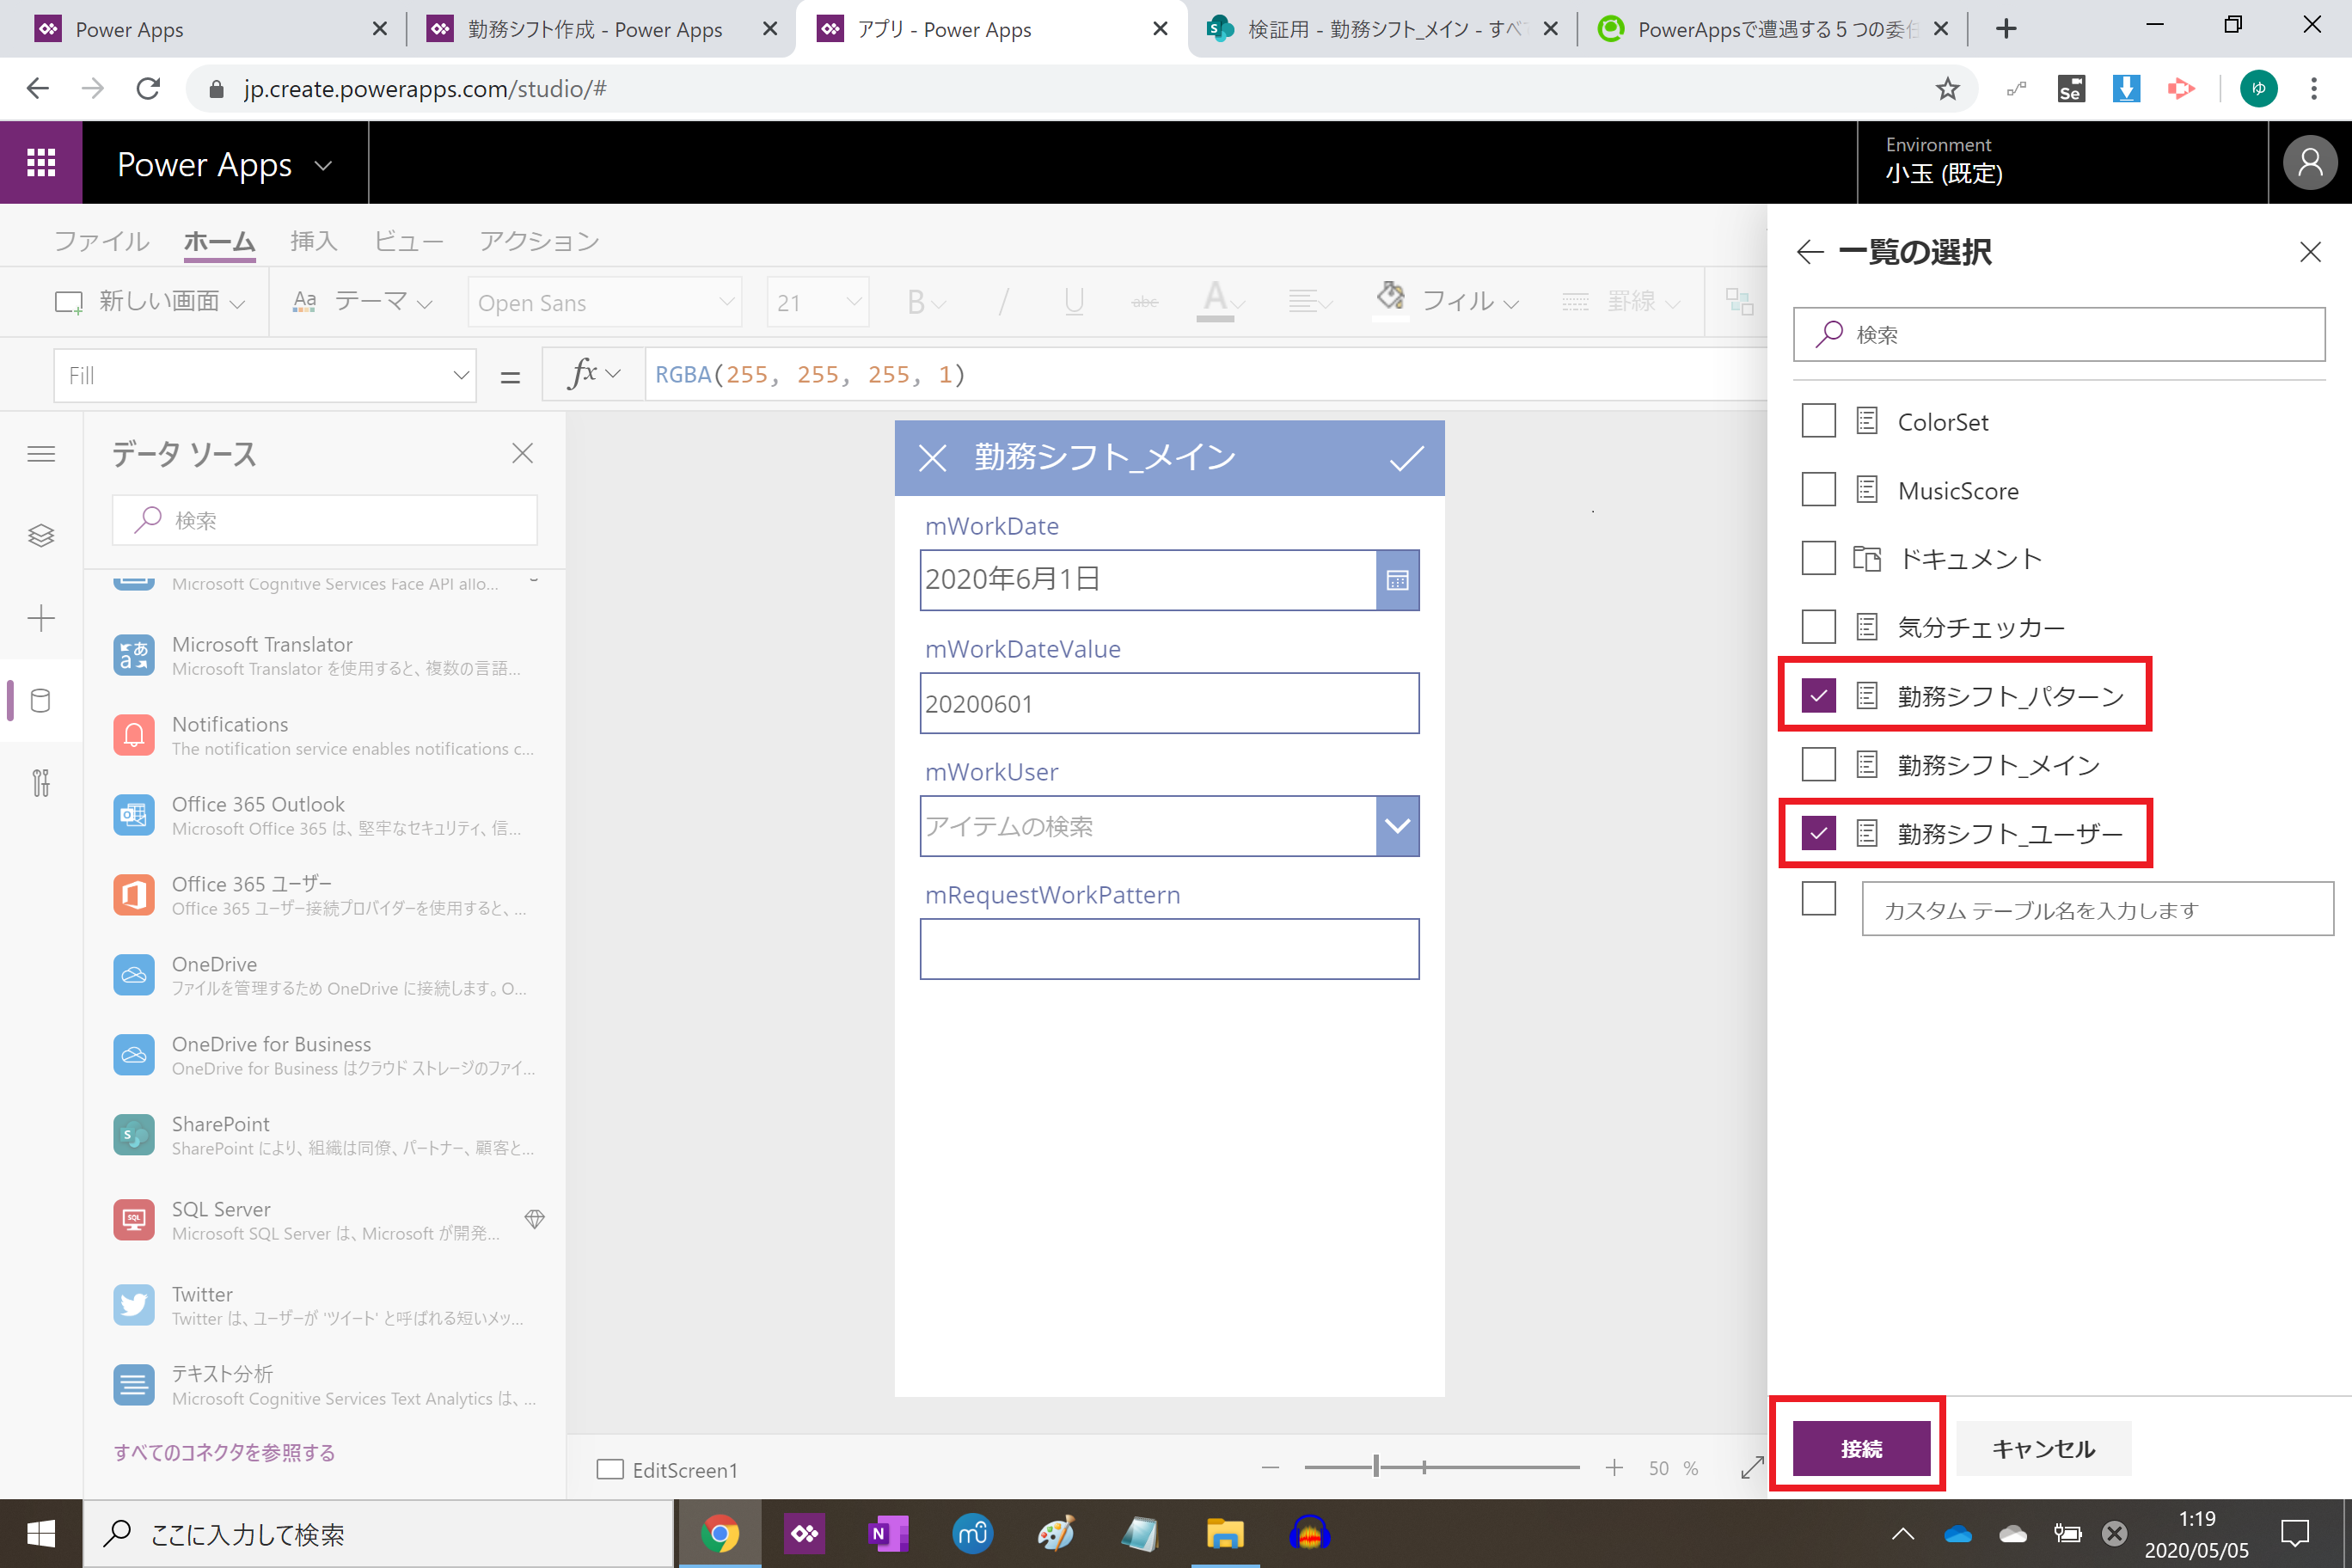Uncheck the 勤務シフト_ユーザー checkbox

(1818, 833)
